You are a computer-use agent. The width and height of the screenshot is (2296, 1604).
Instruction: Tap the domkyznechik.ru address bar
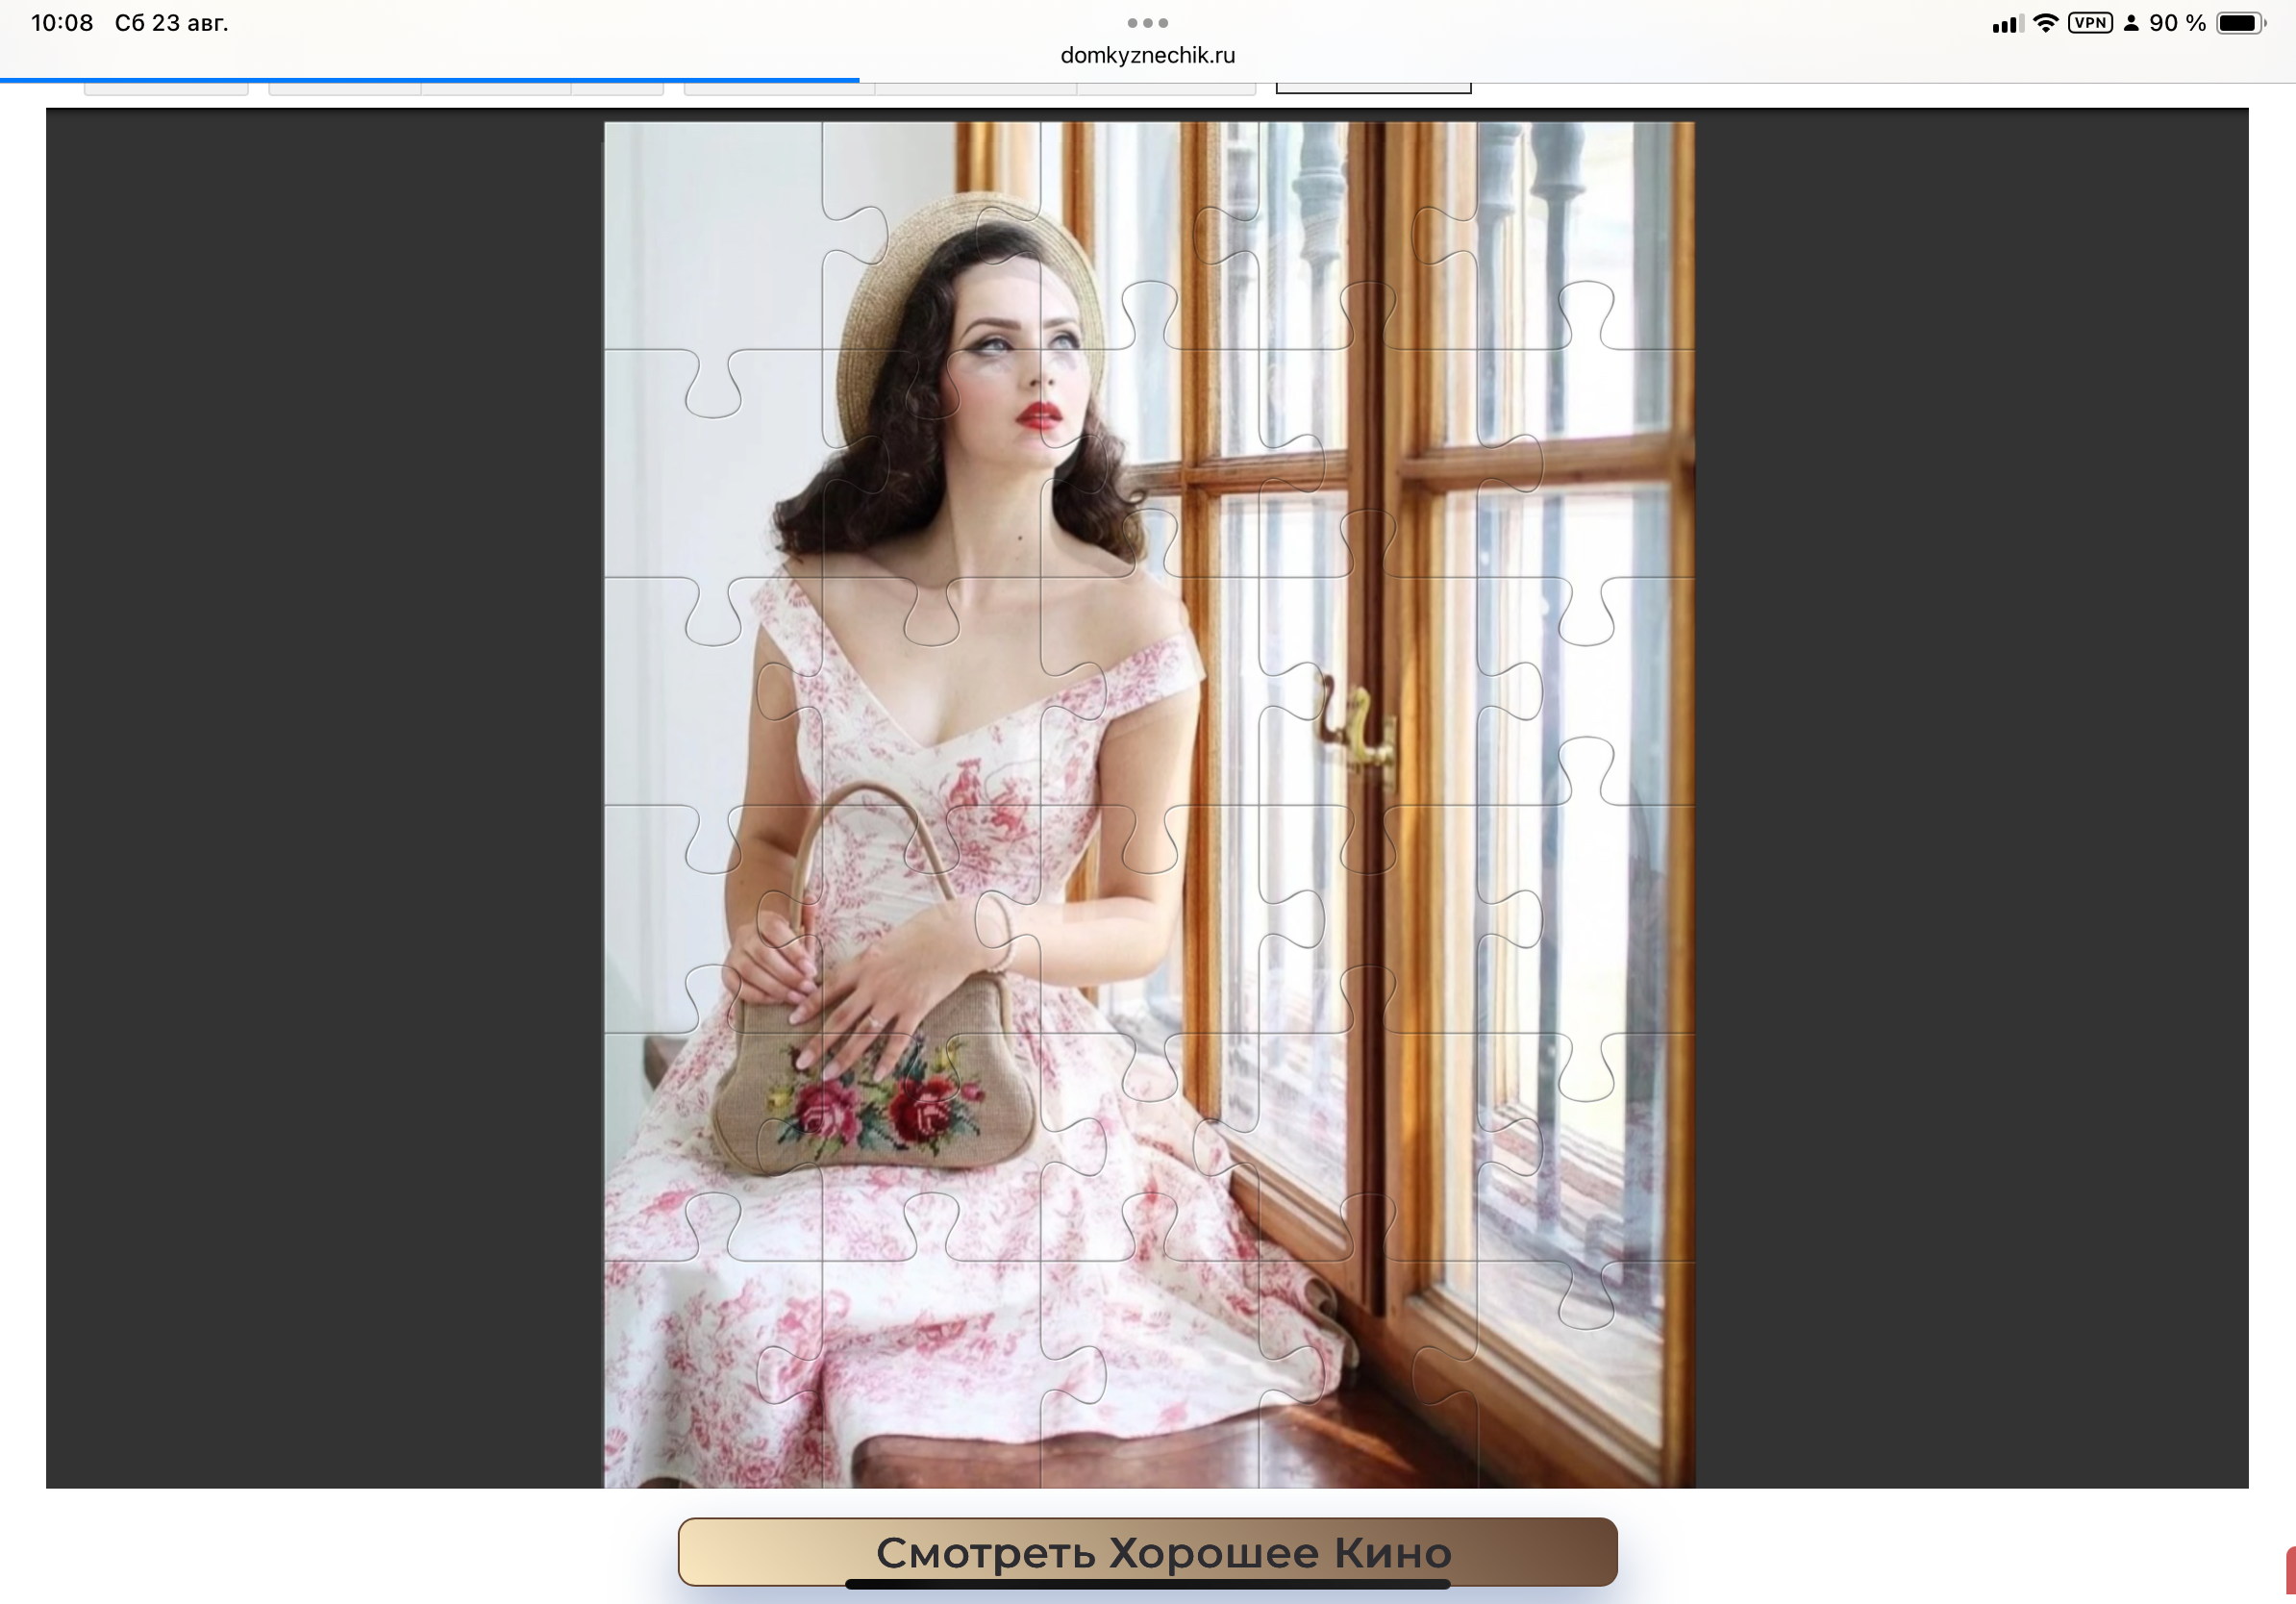1147,56
